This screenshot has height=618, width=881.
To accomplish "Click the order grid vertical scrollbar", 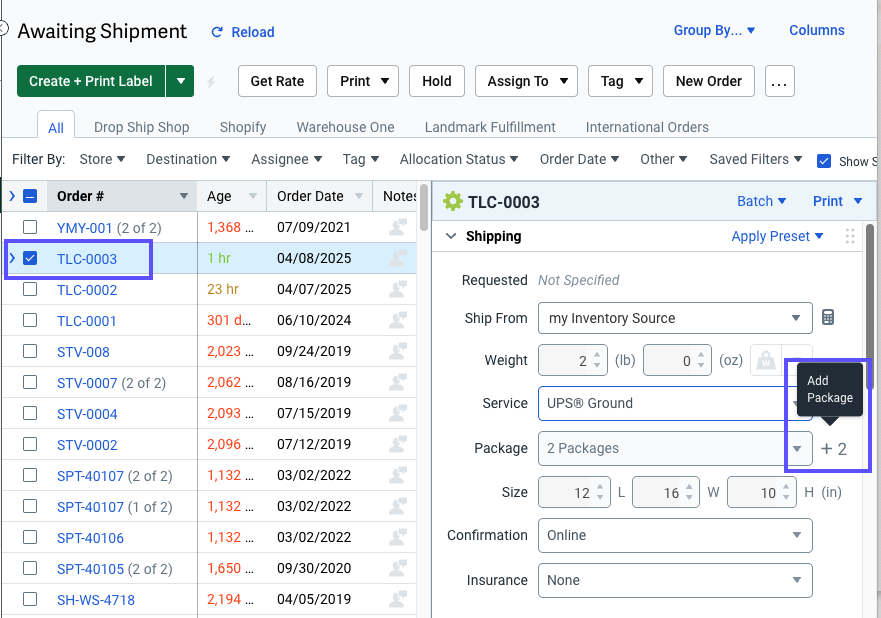I will click(x=424, y=208).
